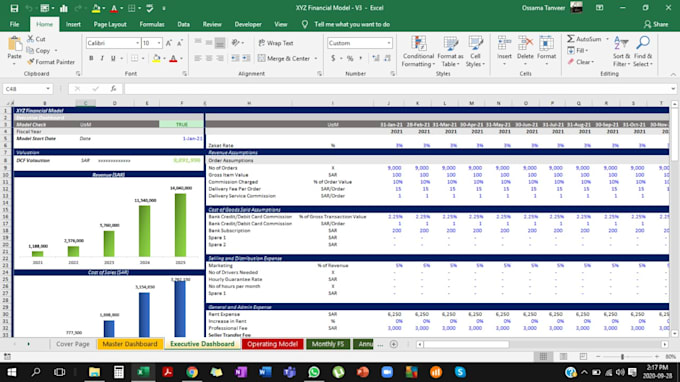Open the Operating Model sheet tab
The width and height of the screenshot is (680, 382).
pyautogui.click(x=272, y=344)
